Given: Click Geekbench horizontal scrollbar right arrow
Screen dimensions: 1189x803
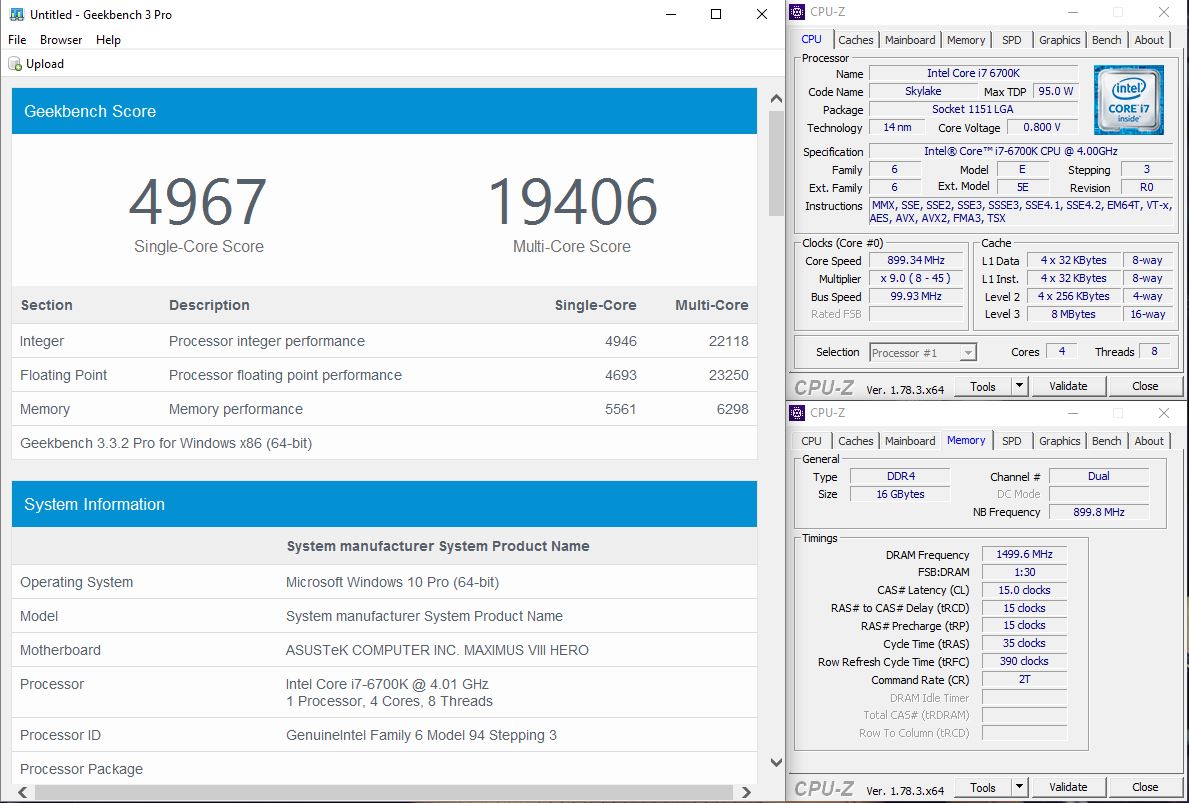Looking at the screenshot, I should (746, 792).
